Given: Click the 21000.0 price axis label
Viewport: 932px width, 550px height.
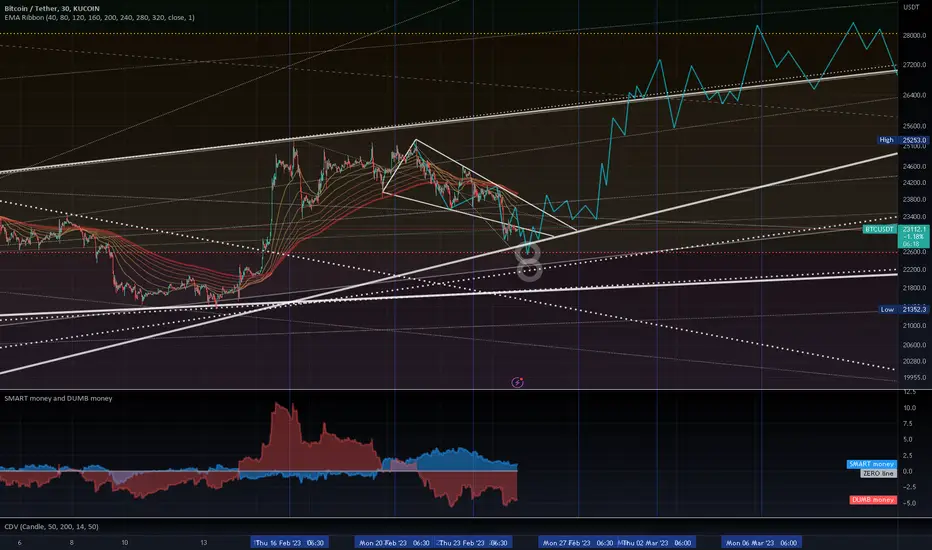Looking at the screenshot, I should point(914,325).
